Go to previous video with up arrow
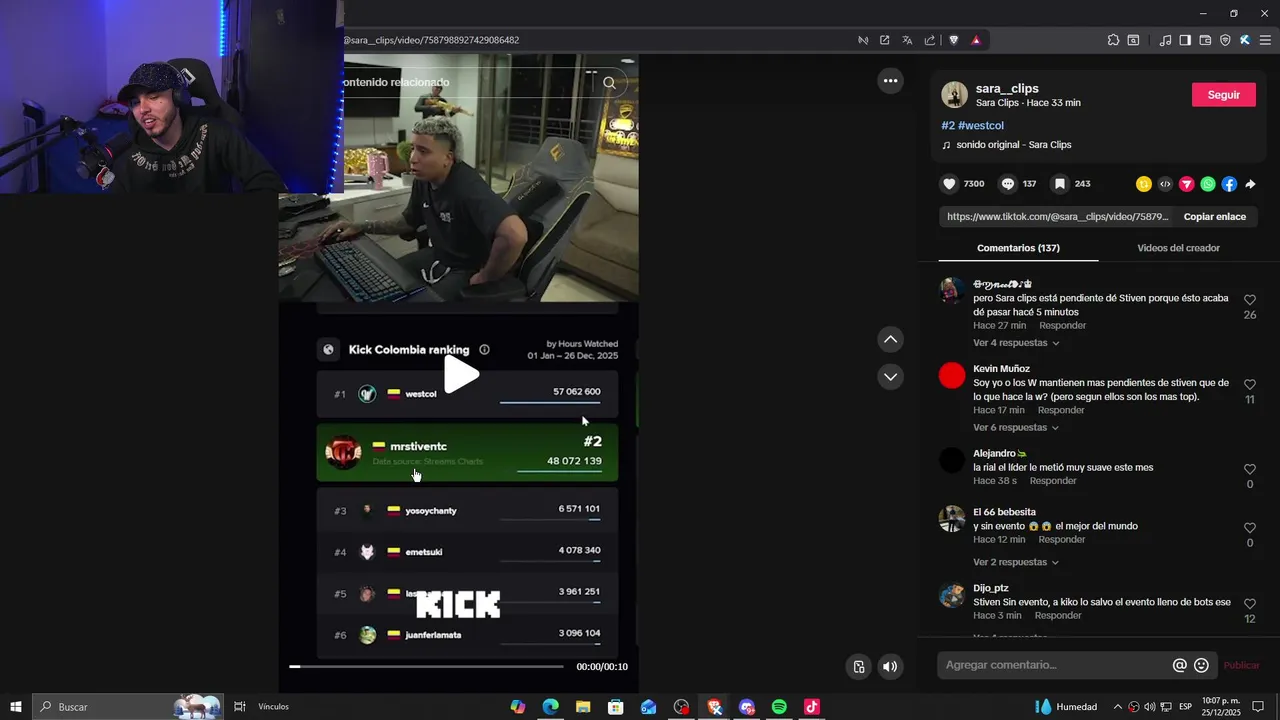 890,340
